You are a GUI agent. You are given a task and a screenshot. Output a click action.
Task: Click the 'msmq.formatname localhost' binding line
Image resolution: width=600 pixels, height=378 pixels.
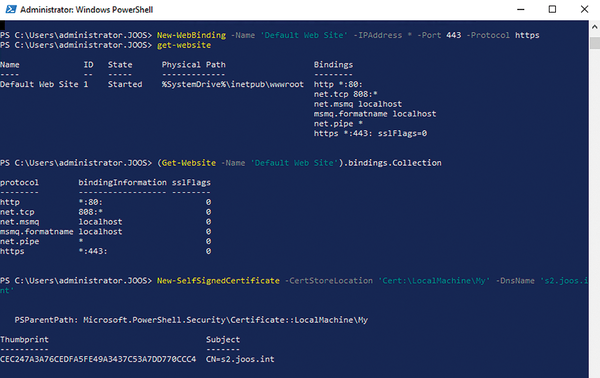[x=375, y=114]
